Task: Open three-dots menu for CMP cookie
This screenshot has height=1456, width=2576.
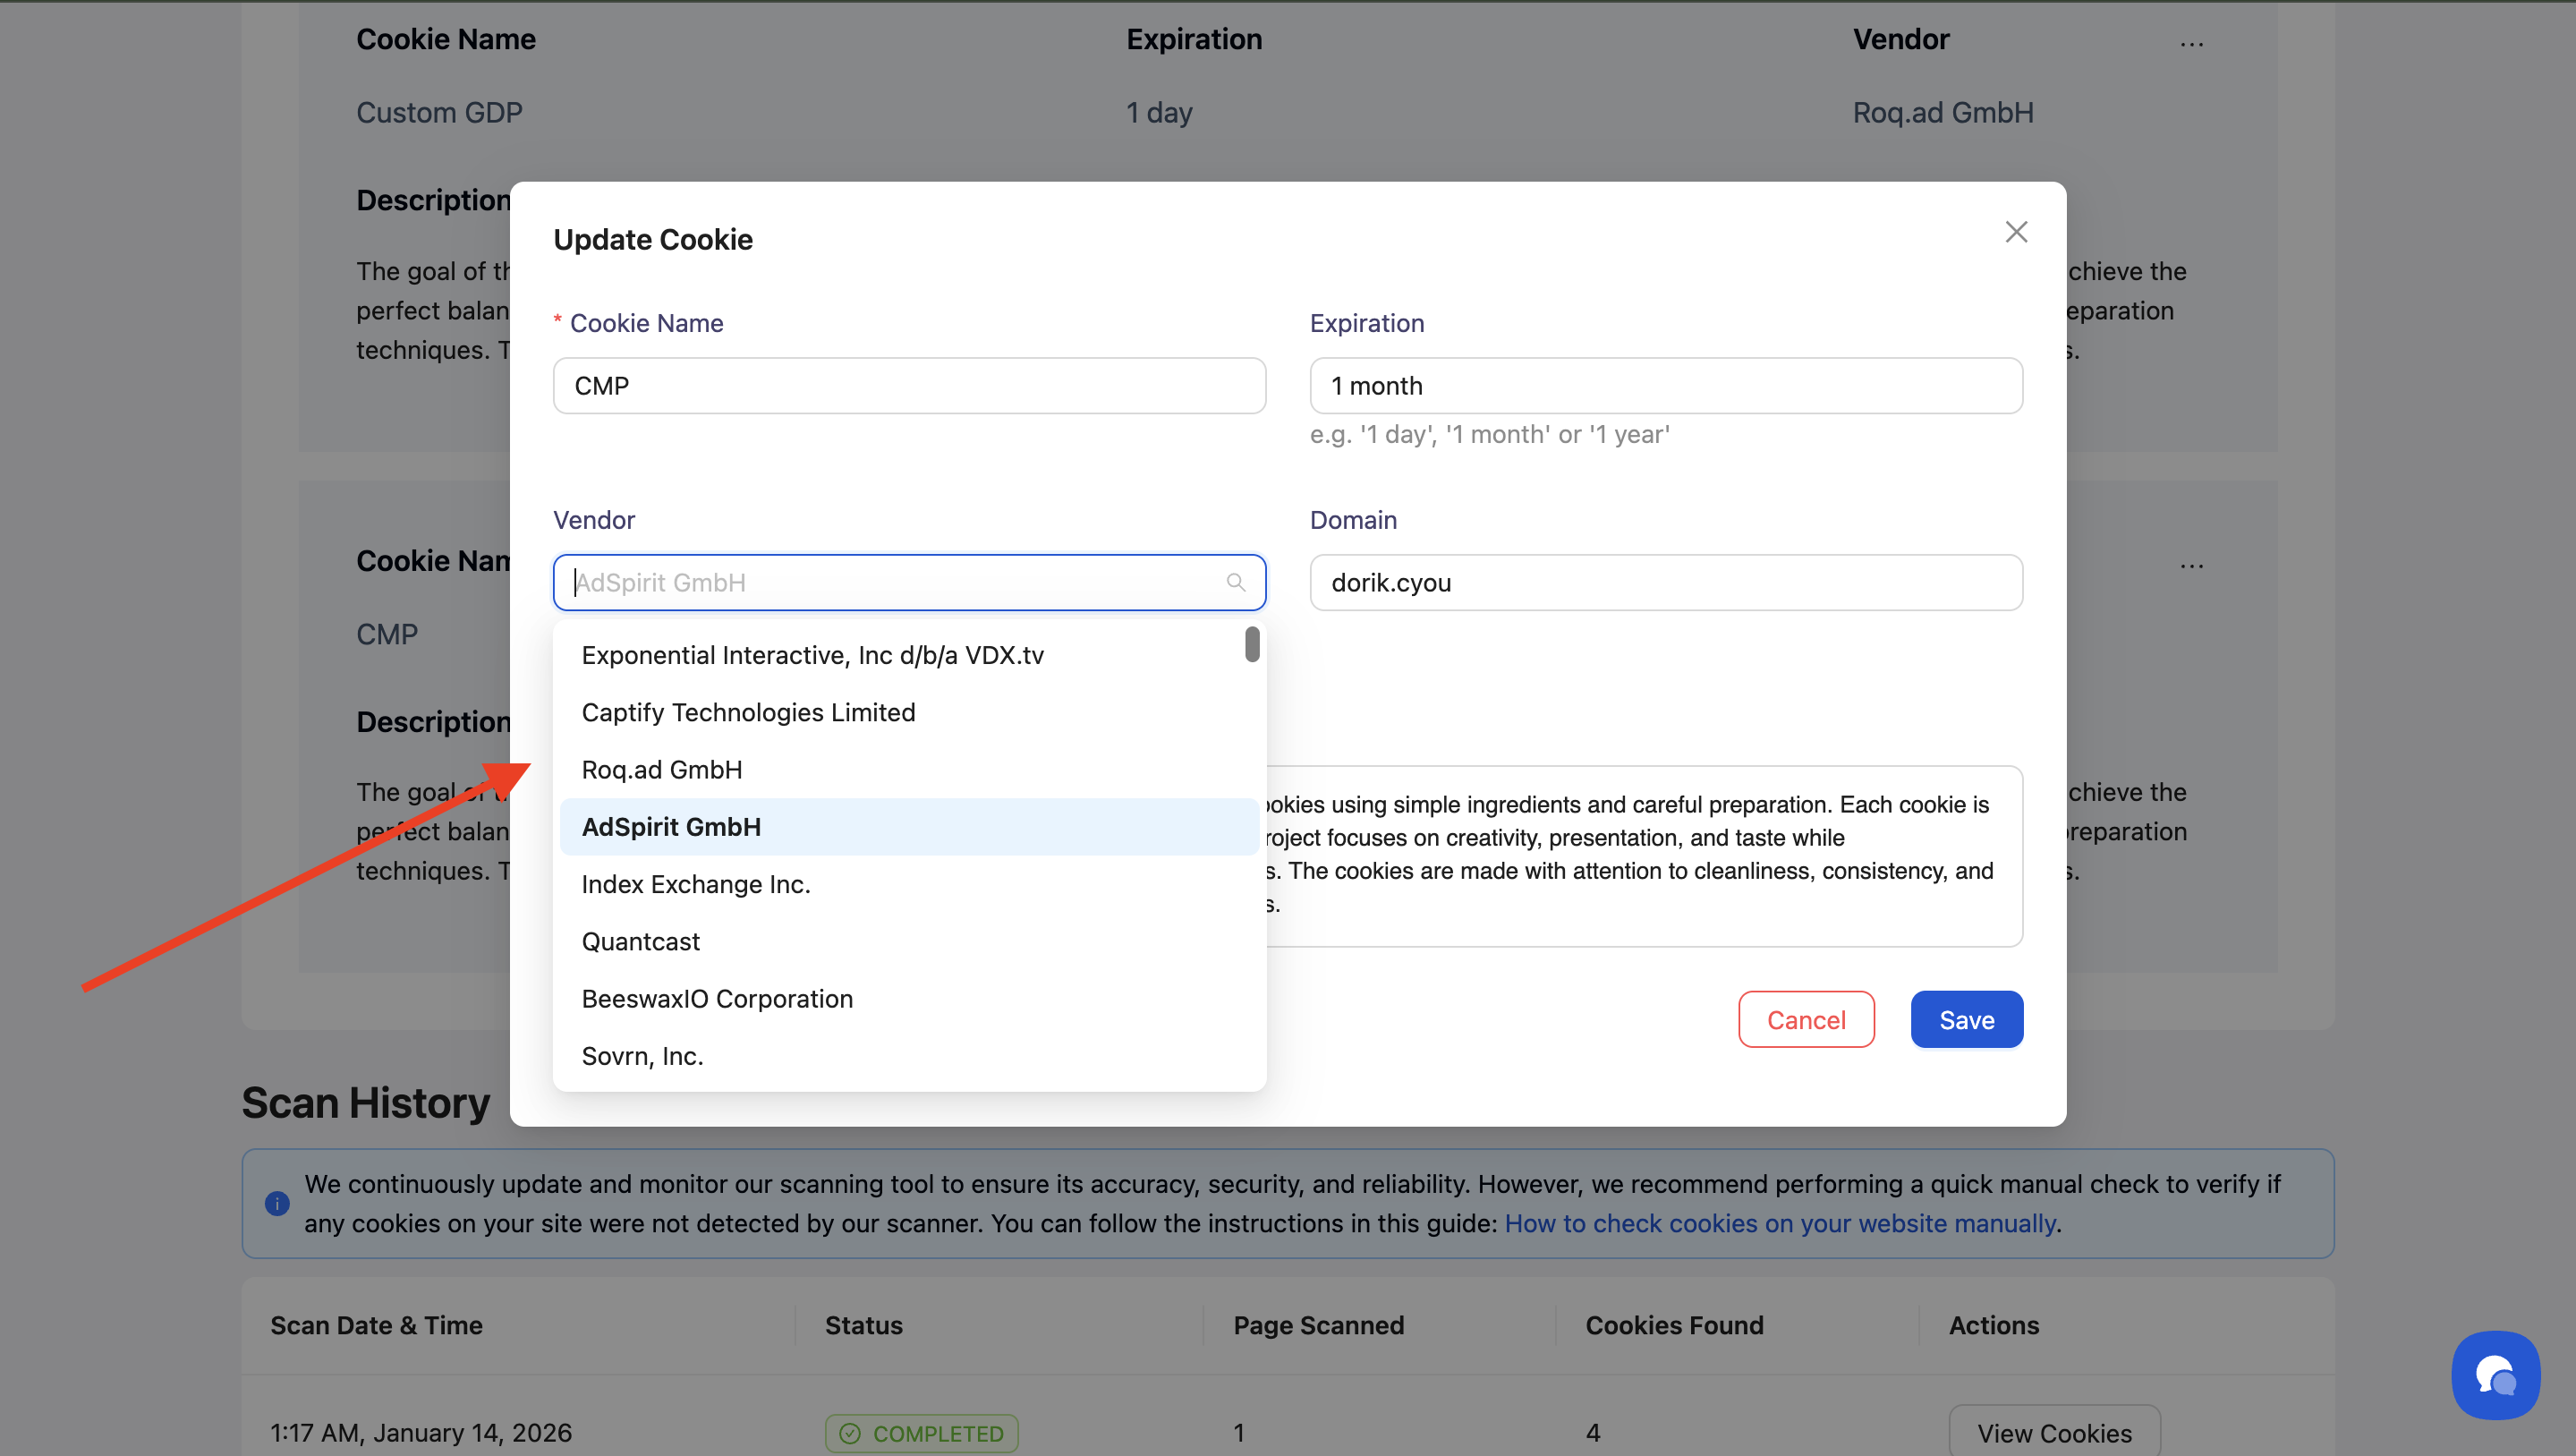Action: (x=2191, y=566)
